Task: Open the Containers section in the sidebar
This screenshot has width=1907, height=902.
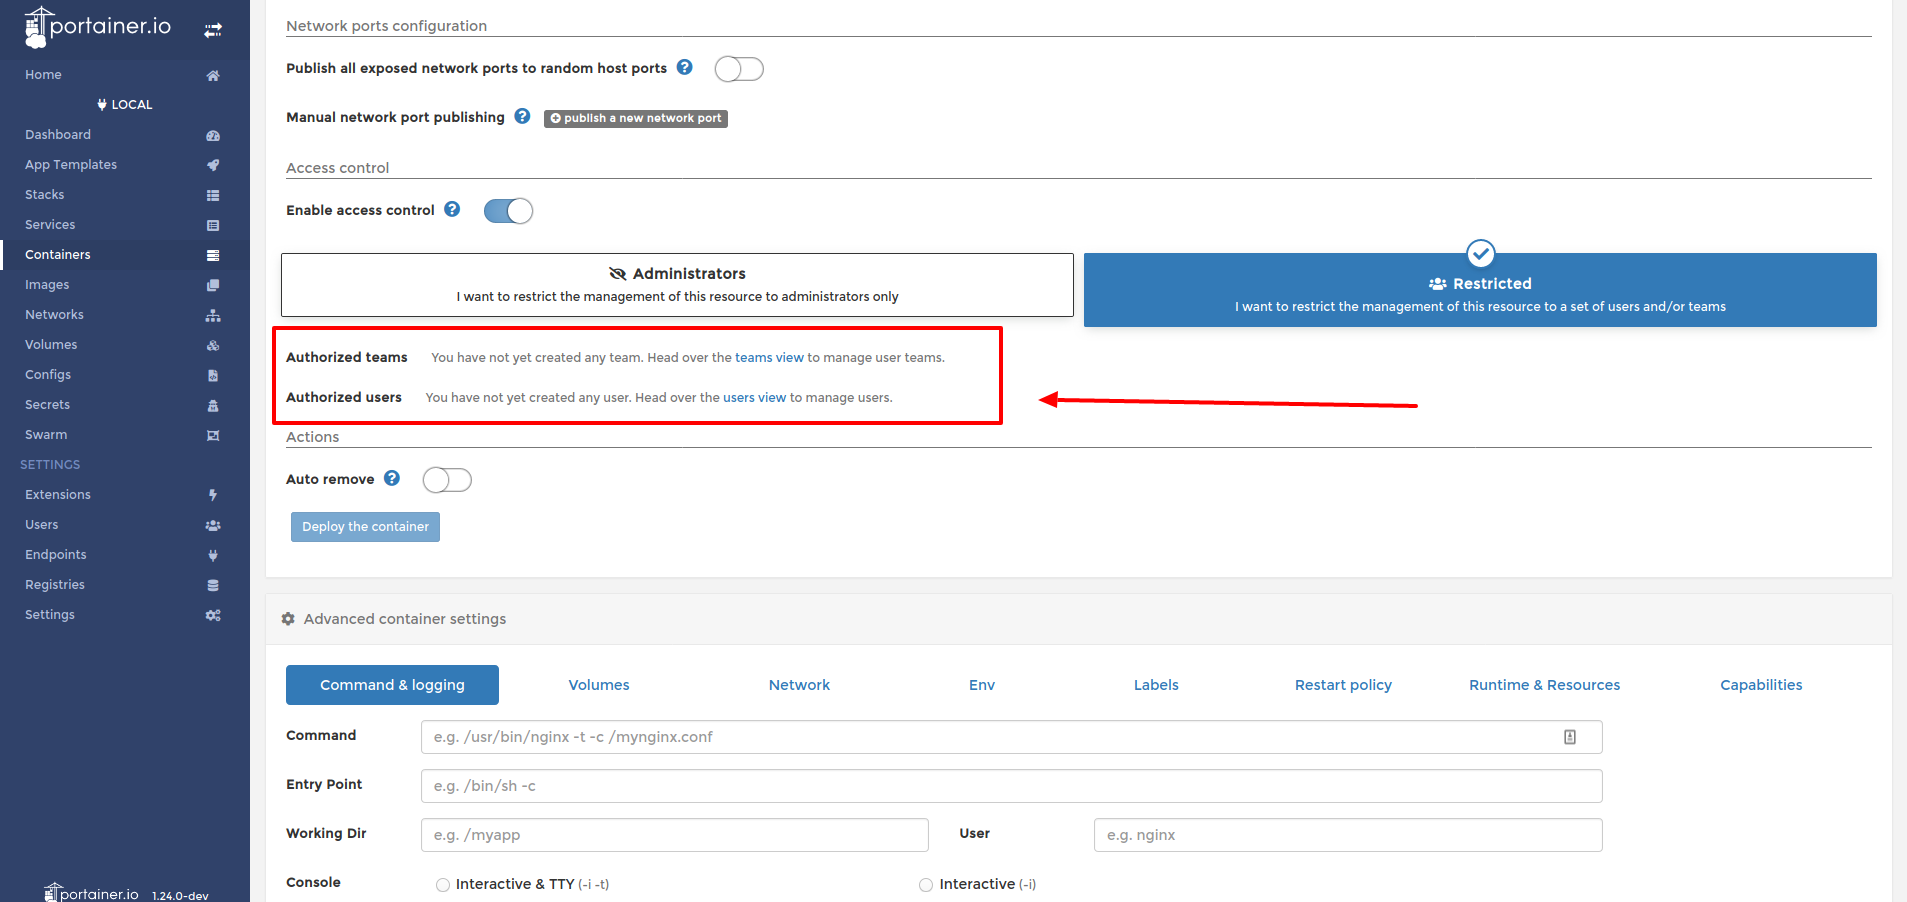Action: click(57, 254)
